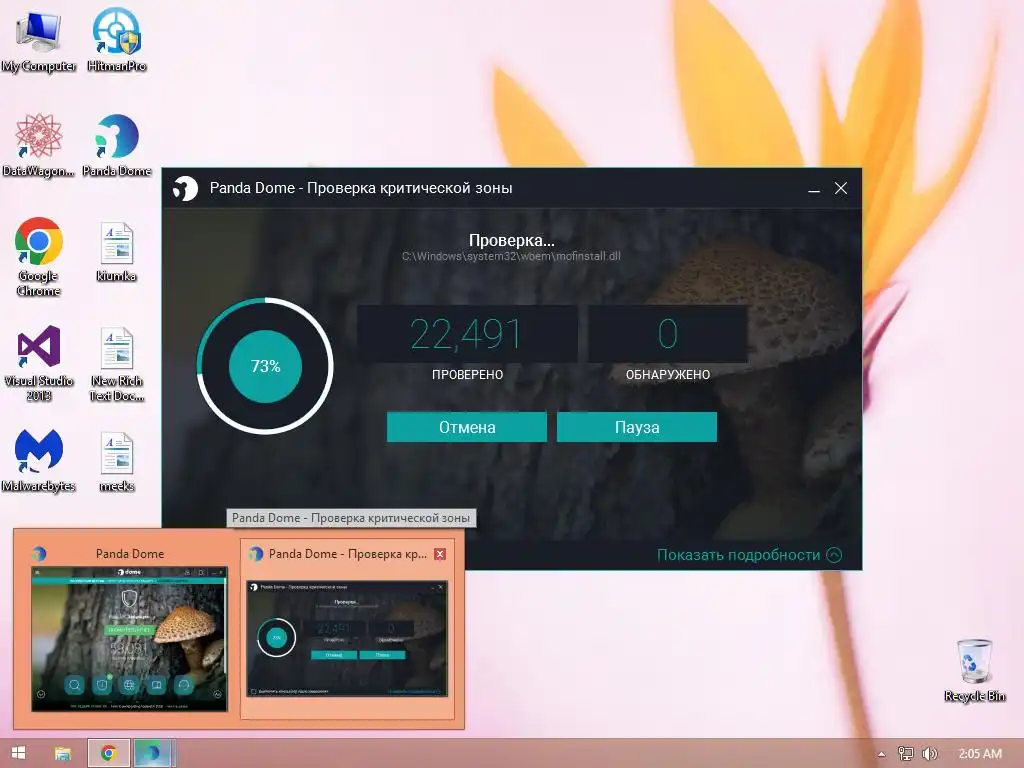Select the Visual Studio 2013 desktop shortcut
This screenshot has width=1024, height=768.
coord(39,362)
